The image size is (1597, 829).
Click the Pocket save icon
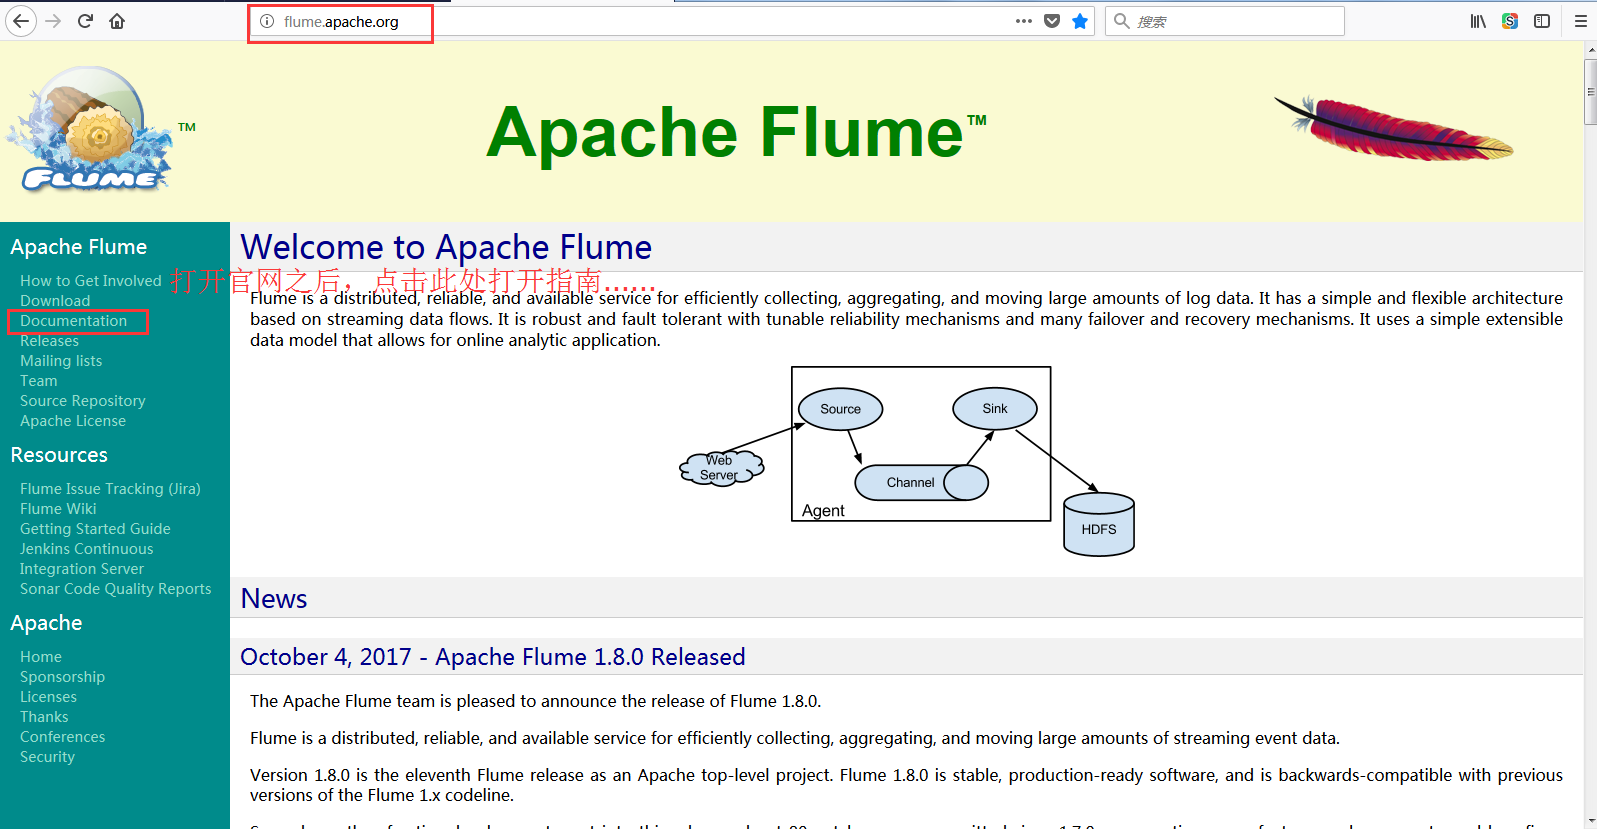[x=1052, y=21]
